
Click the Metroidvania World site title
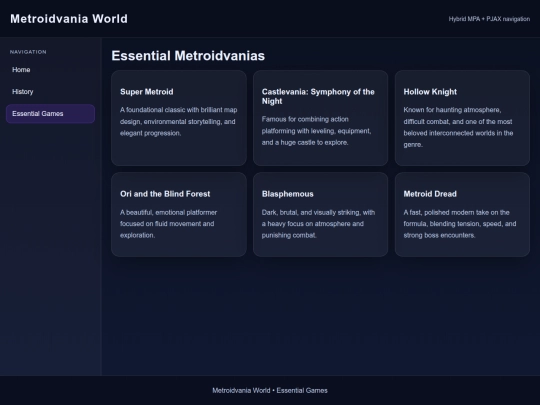tap(69, 19)
